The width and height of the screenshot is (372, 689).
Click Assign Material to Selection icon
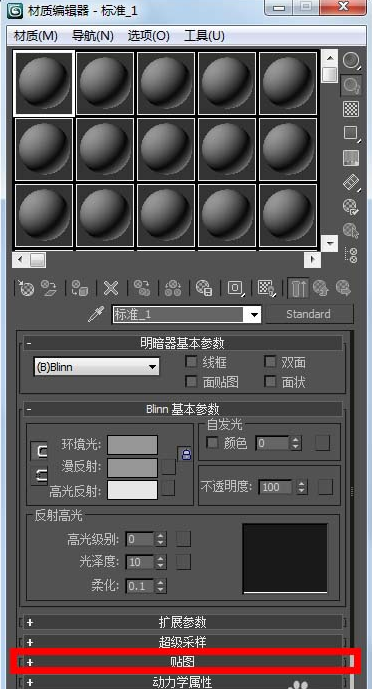[x=79, y=288]
